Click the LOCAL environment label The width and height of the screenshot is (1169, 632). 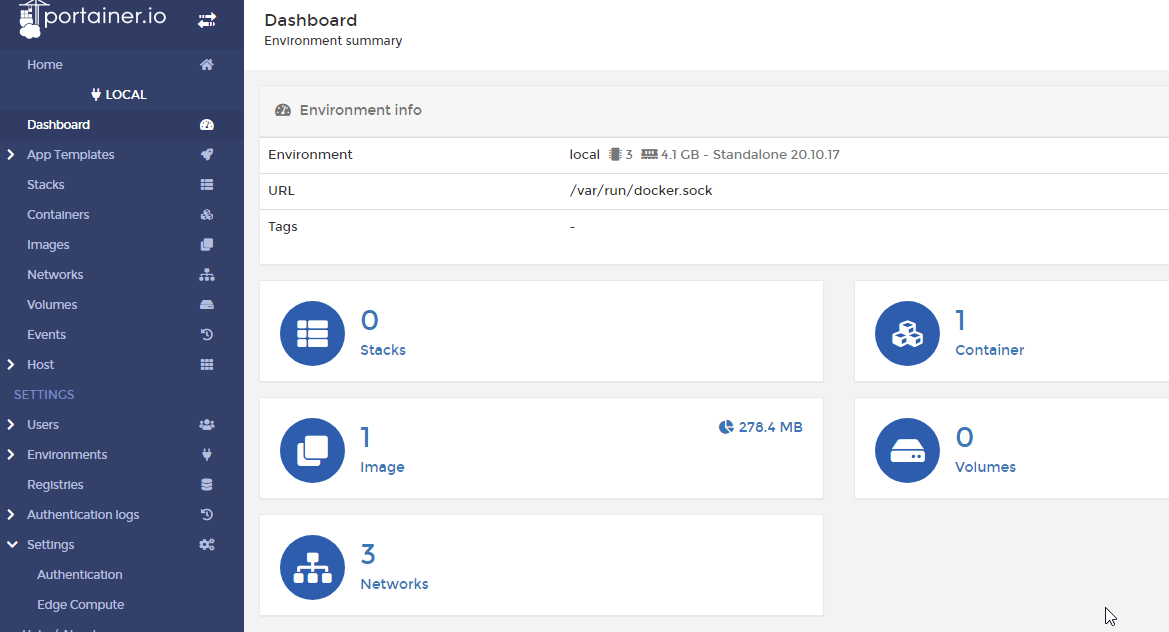click(119, 95)
